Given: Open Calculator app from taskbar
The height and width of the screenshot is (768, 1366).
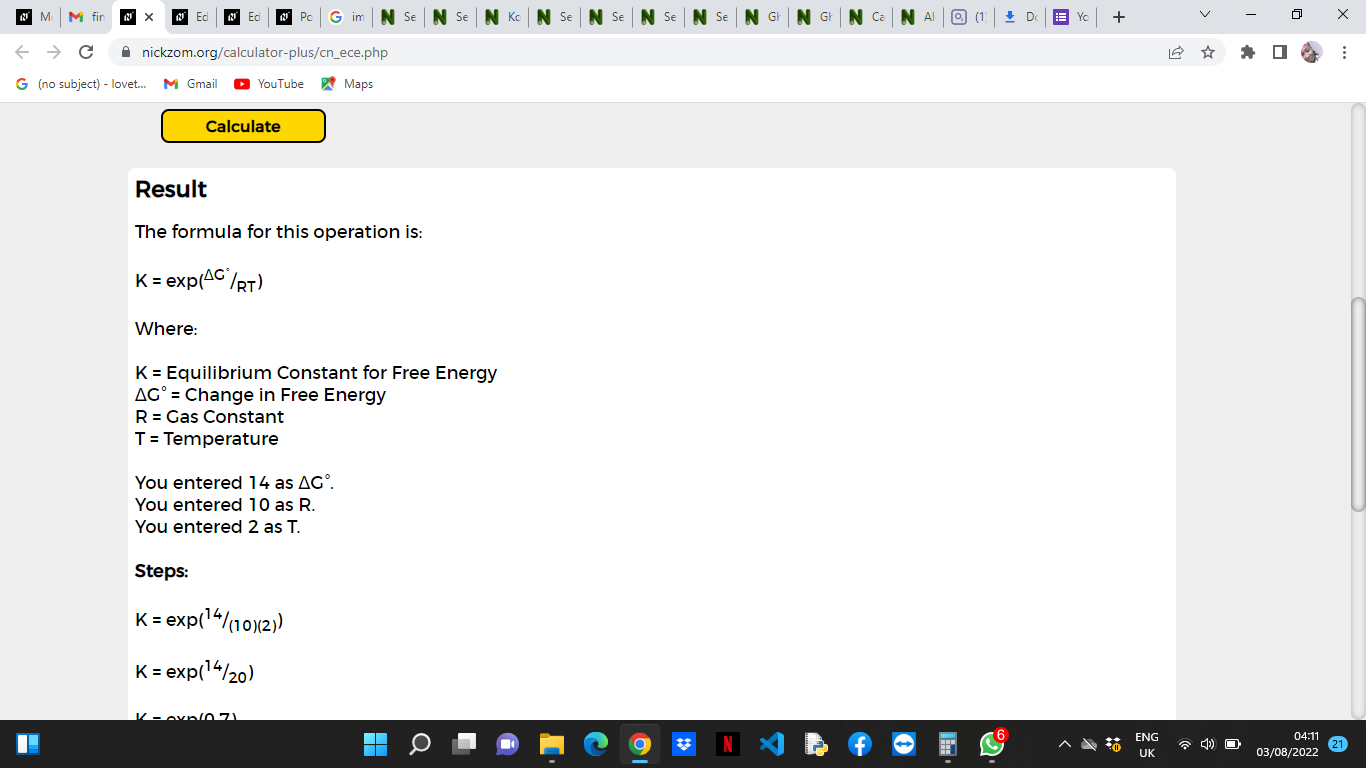Looking at the screenshot, I should click(948, 744).
